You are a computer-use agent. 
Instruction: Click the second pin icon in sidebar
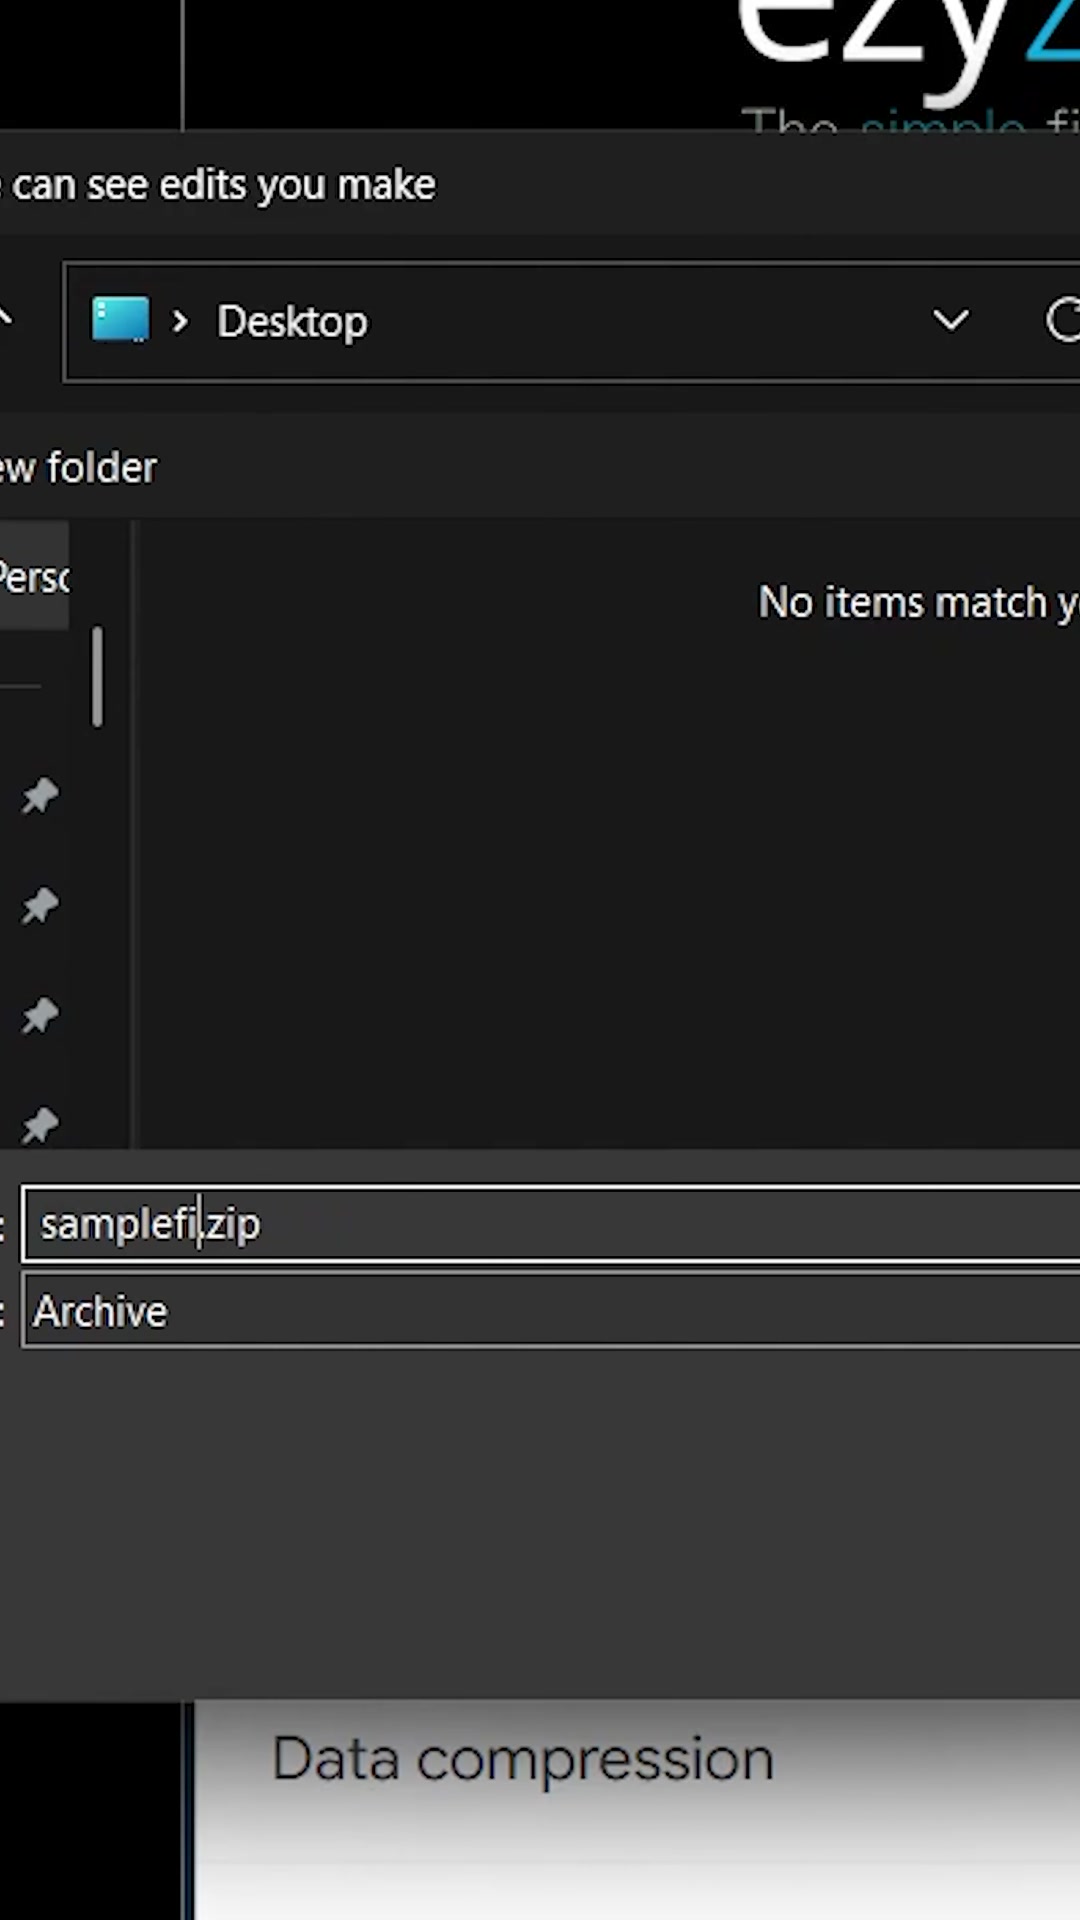click(x=40, y=906)
